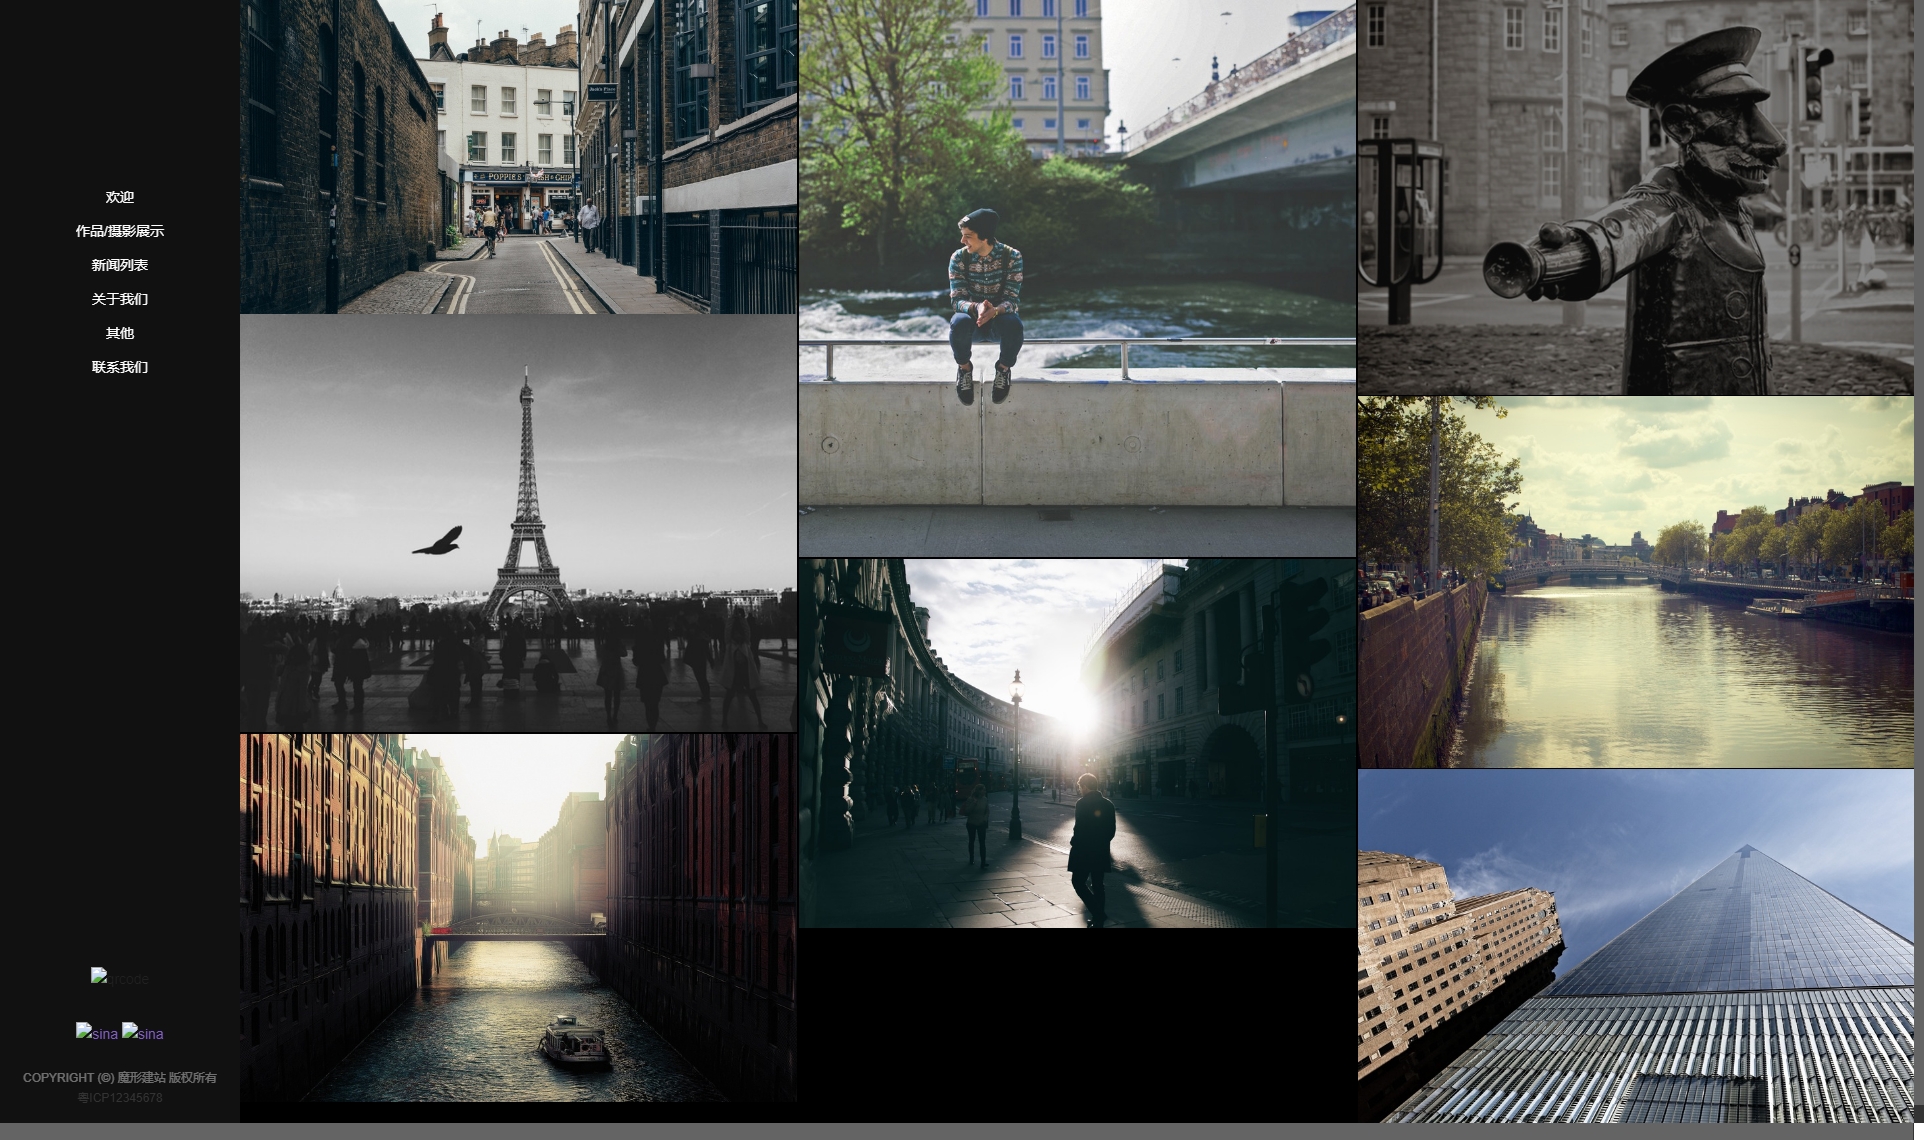Open the river with bridge photo
This screenshot has width=1924, height=1140.
(1635, 582)
